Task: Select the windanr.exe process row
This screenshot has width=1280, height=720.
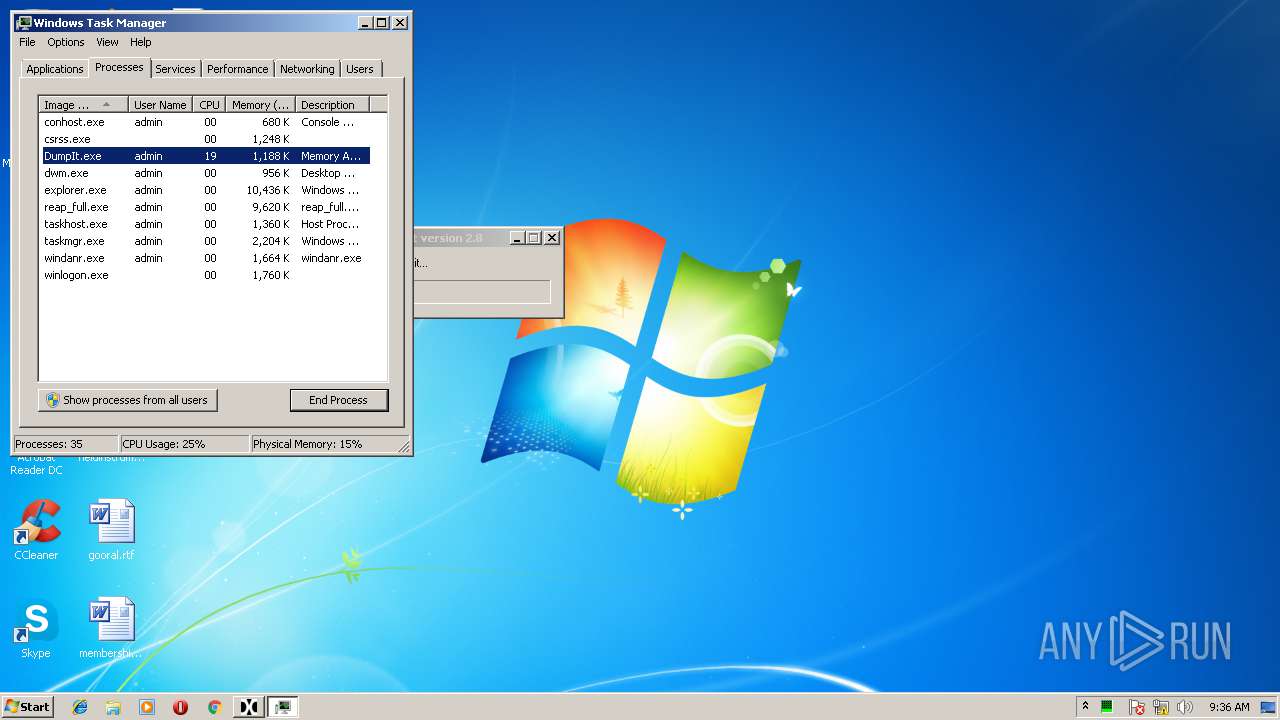Action: tap(205, 258)
